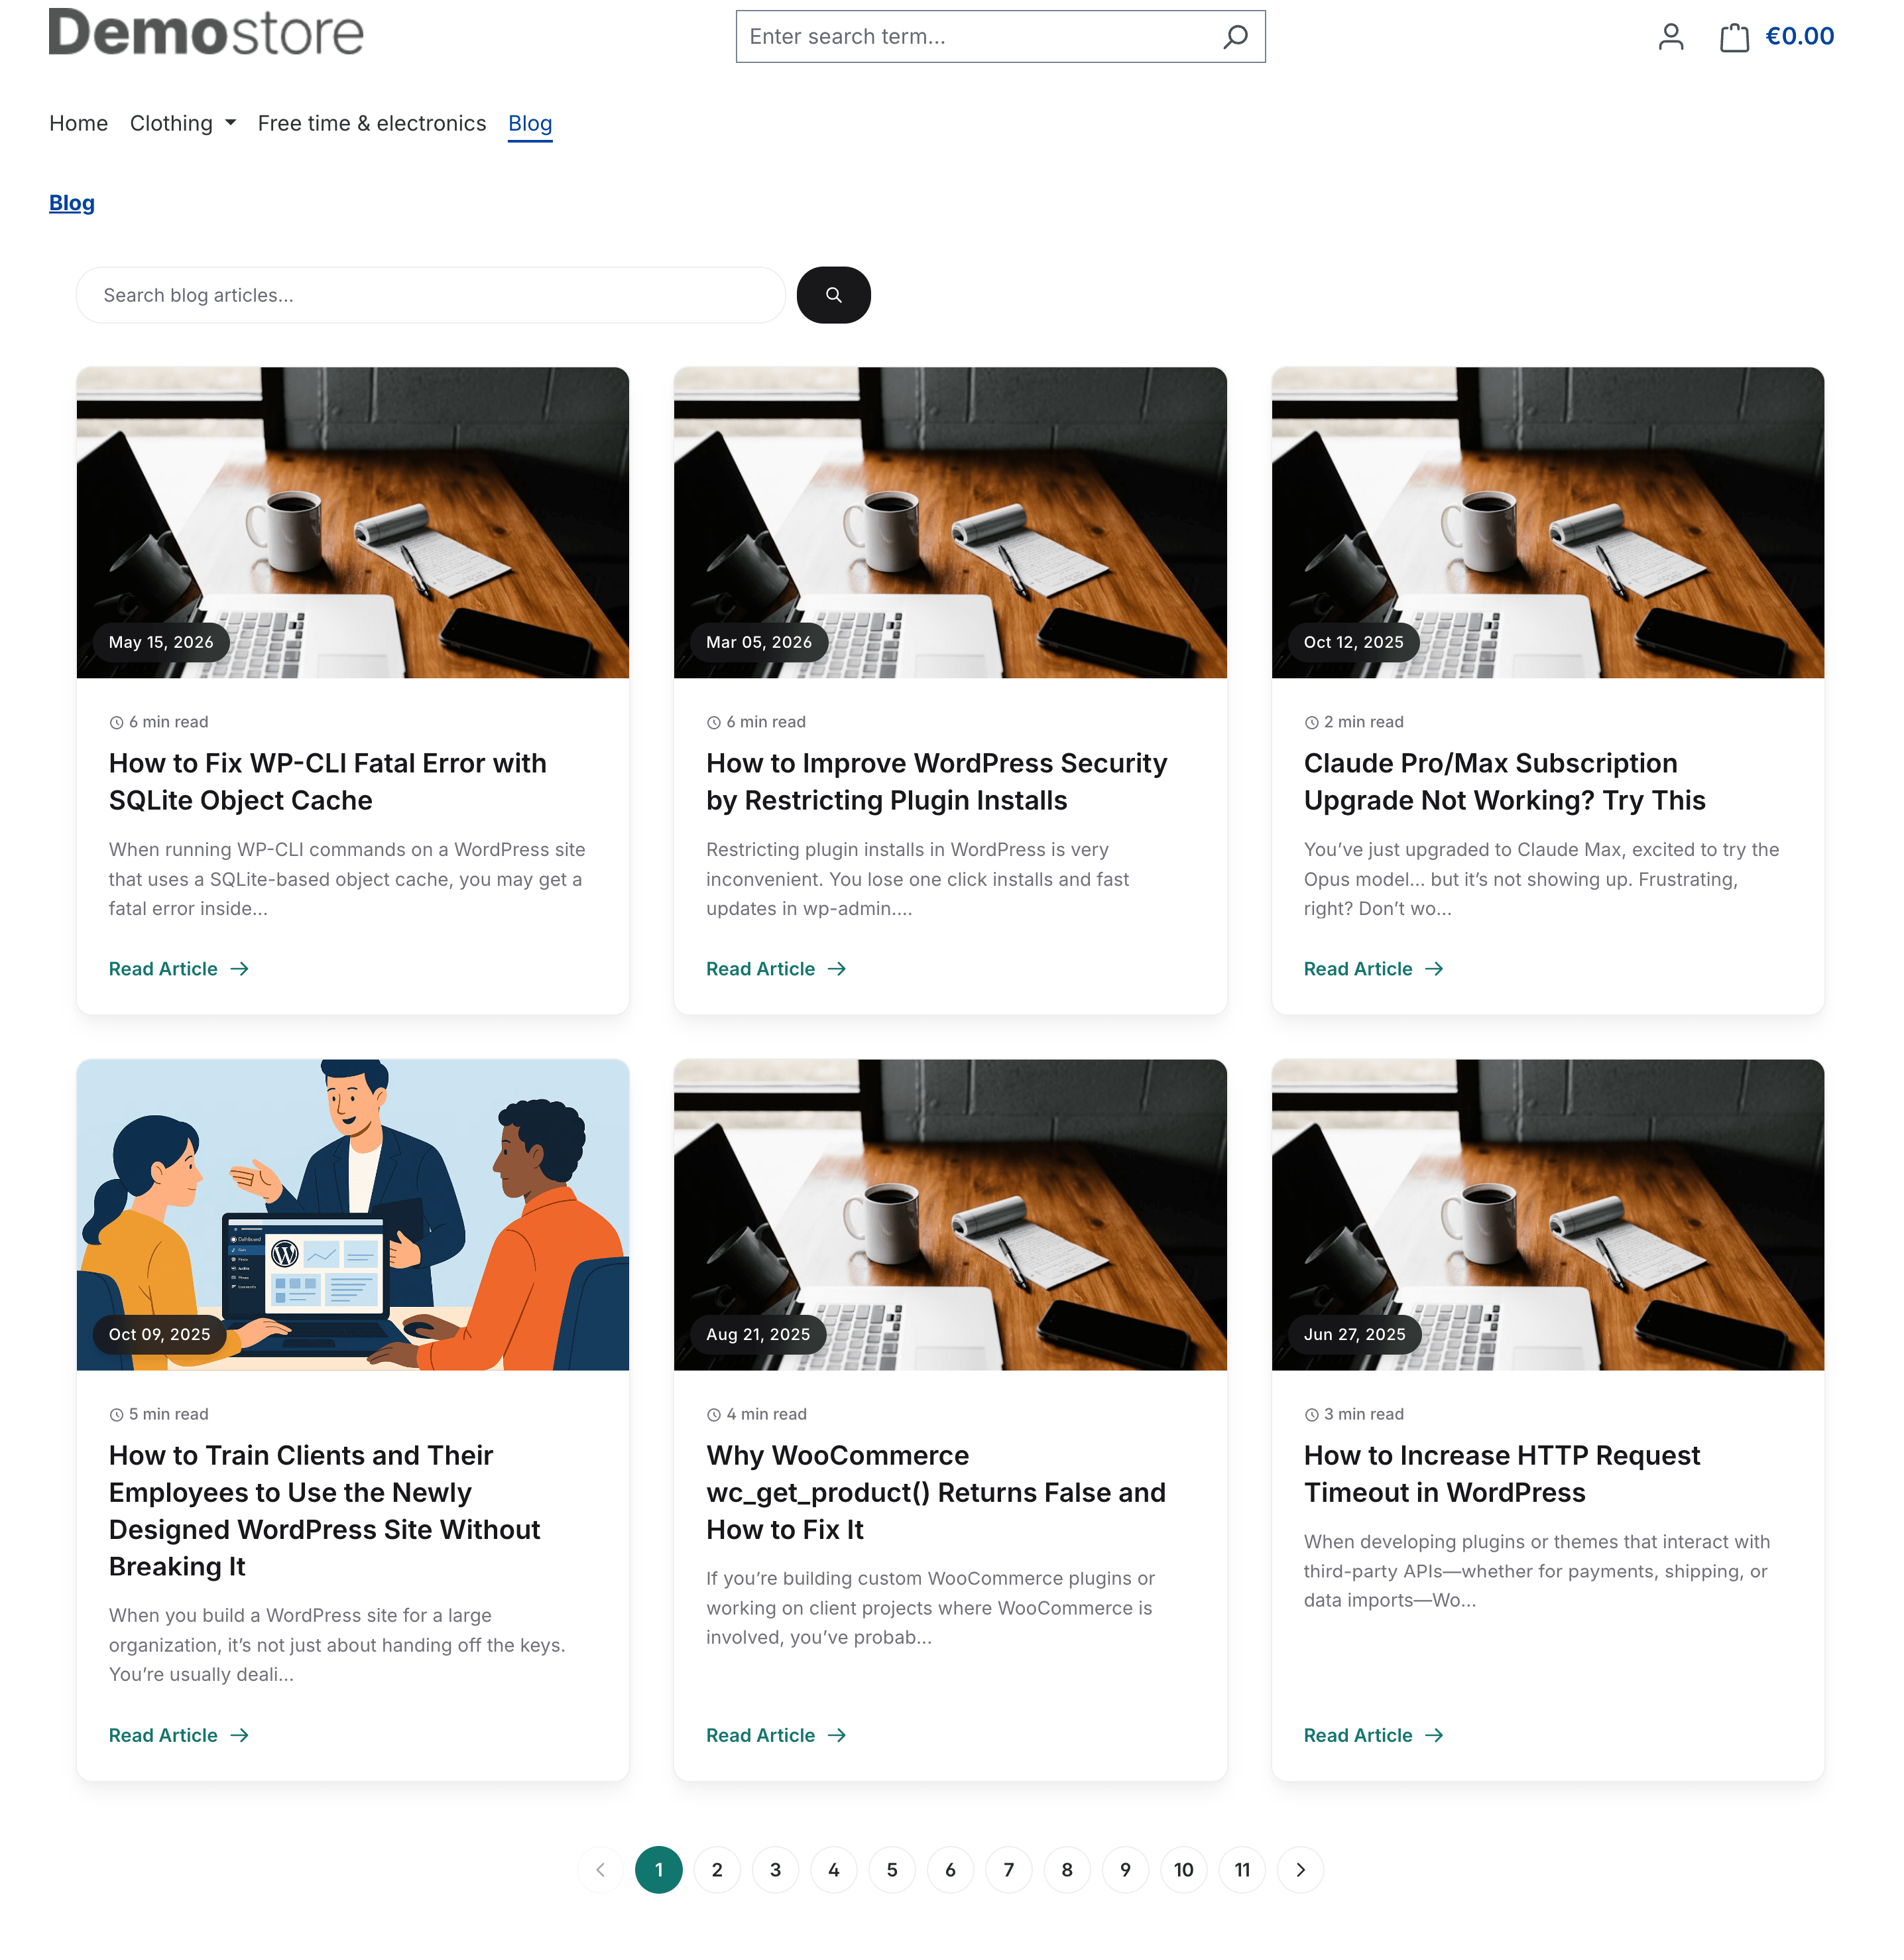Click excerpt "When you build a WordPress site"

(x=337, y=1645)
